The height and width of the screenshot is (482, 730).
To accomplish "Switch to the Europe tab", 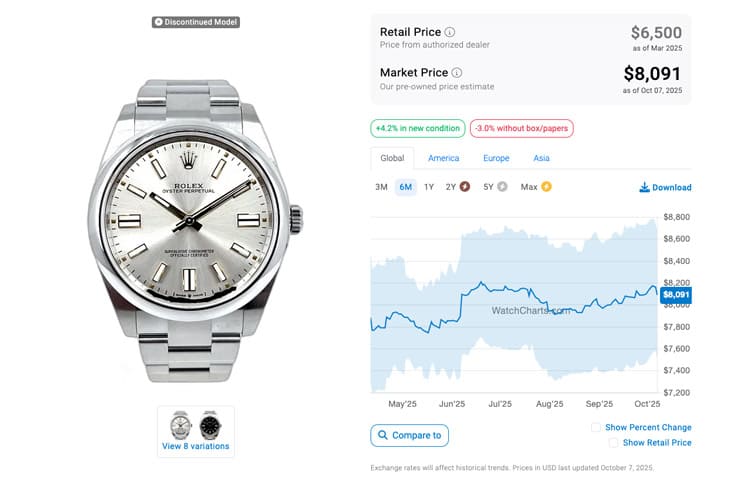I will pos(496,158).
